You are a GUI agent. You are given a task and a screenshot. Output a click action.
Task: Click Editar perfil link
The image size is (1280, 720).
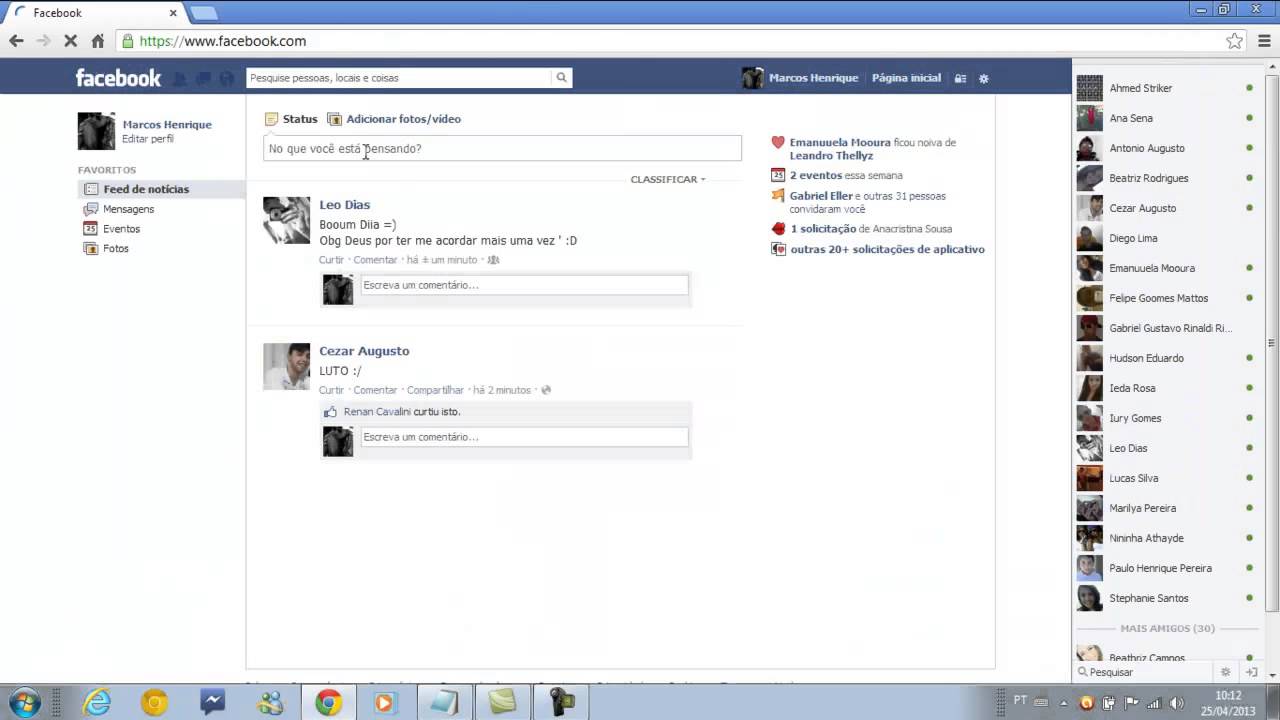[148, 139]
